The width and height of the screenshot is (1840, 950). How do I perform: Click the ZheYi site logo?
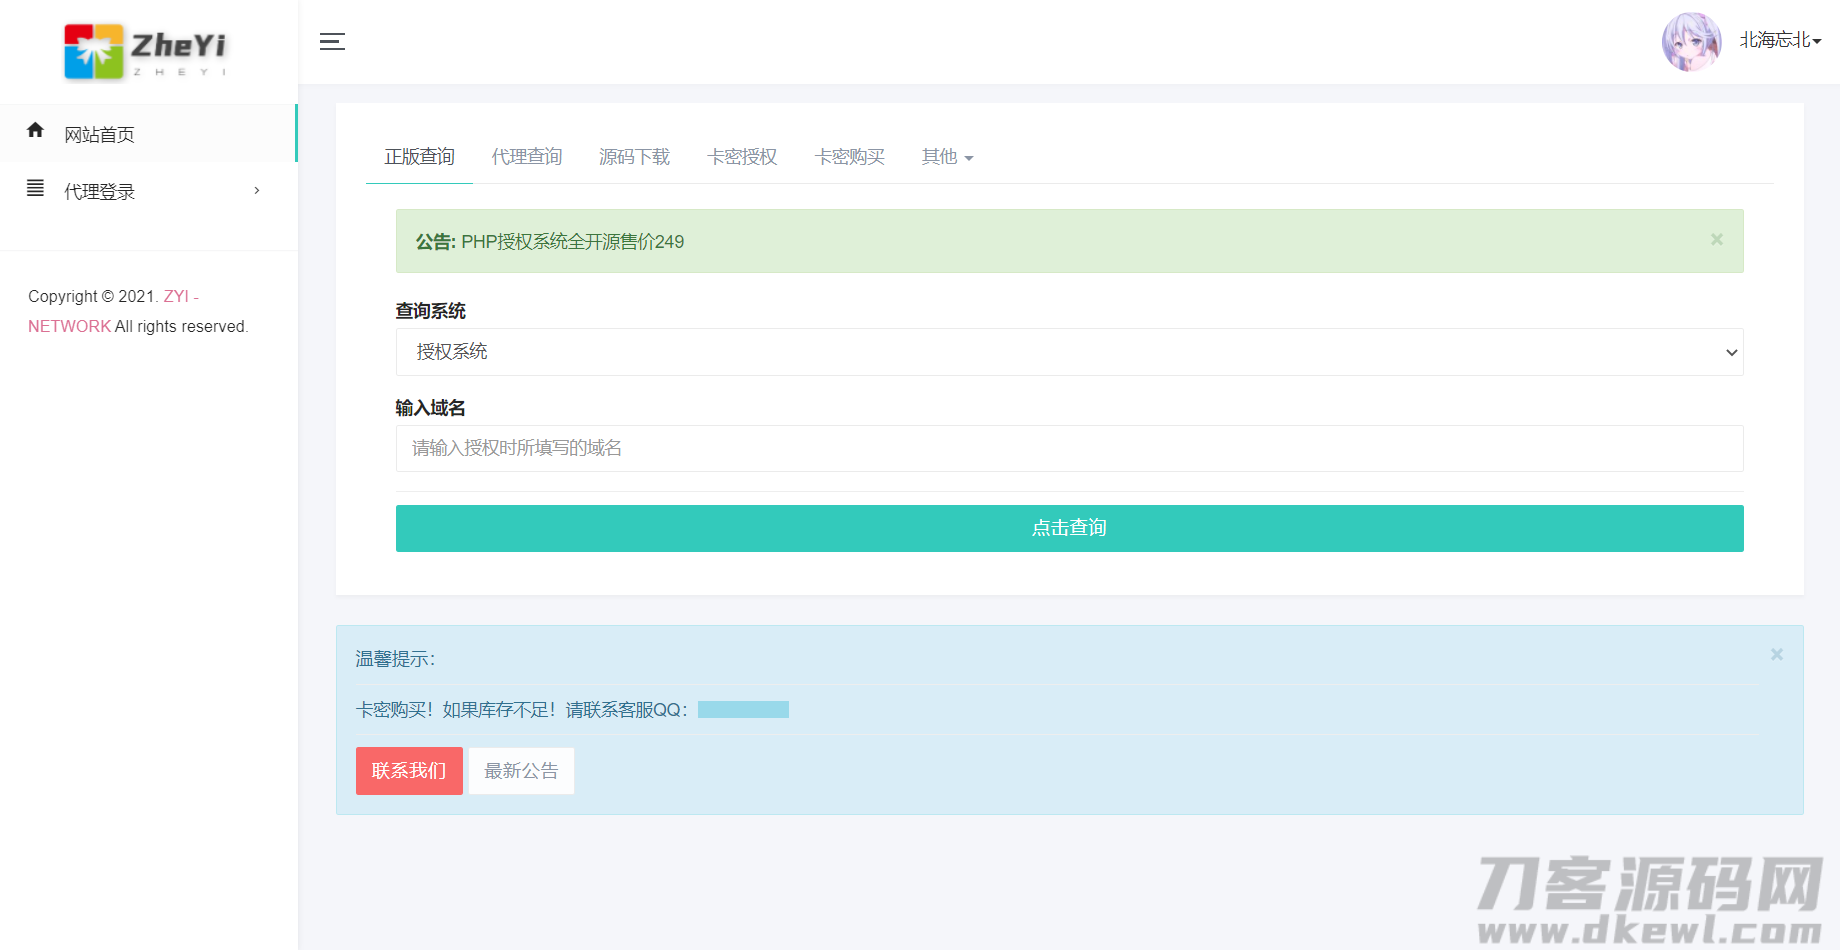pyautogui.click(x=144, y=50)
